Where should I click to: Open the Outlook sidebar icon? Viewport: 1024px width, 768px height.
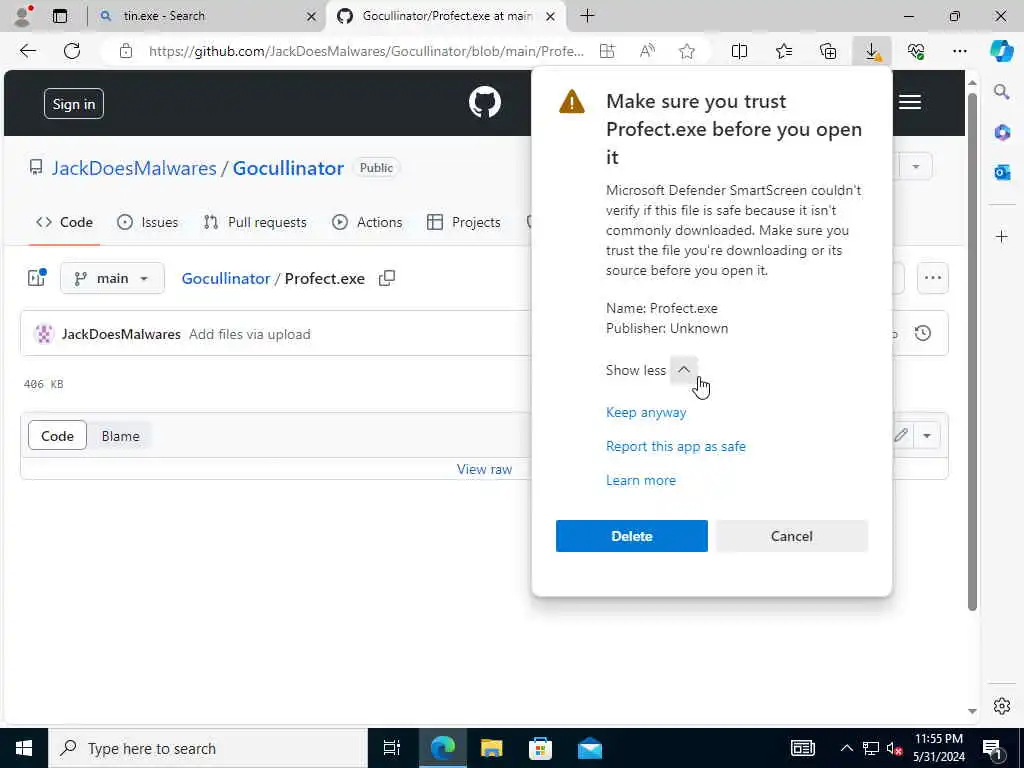[x=1002, y=172]
